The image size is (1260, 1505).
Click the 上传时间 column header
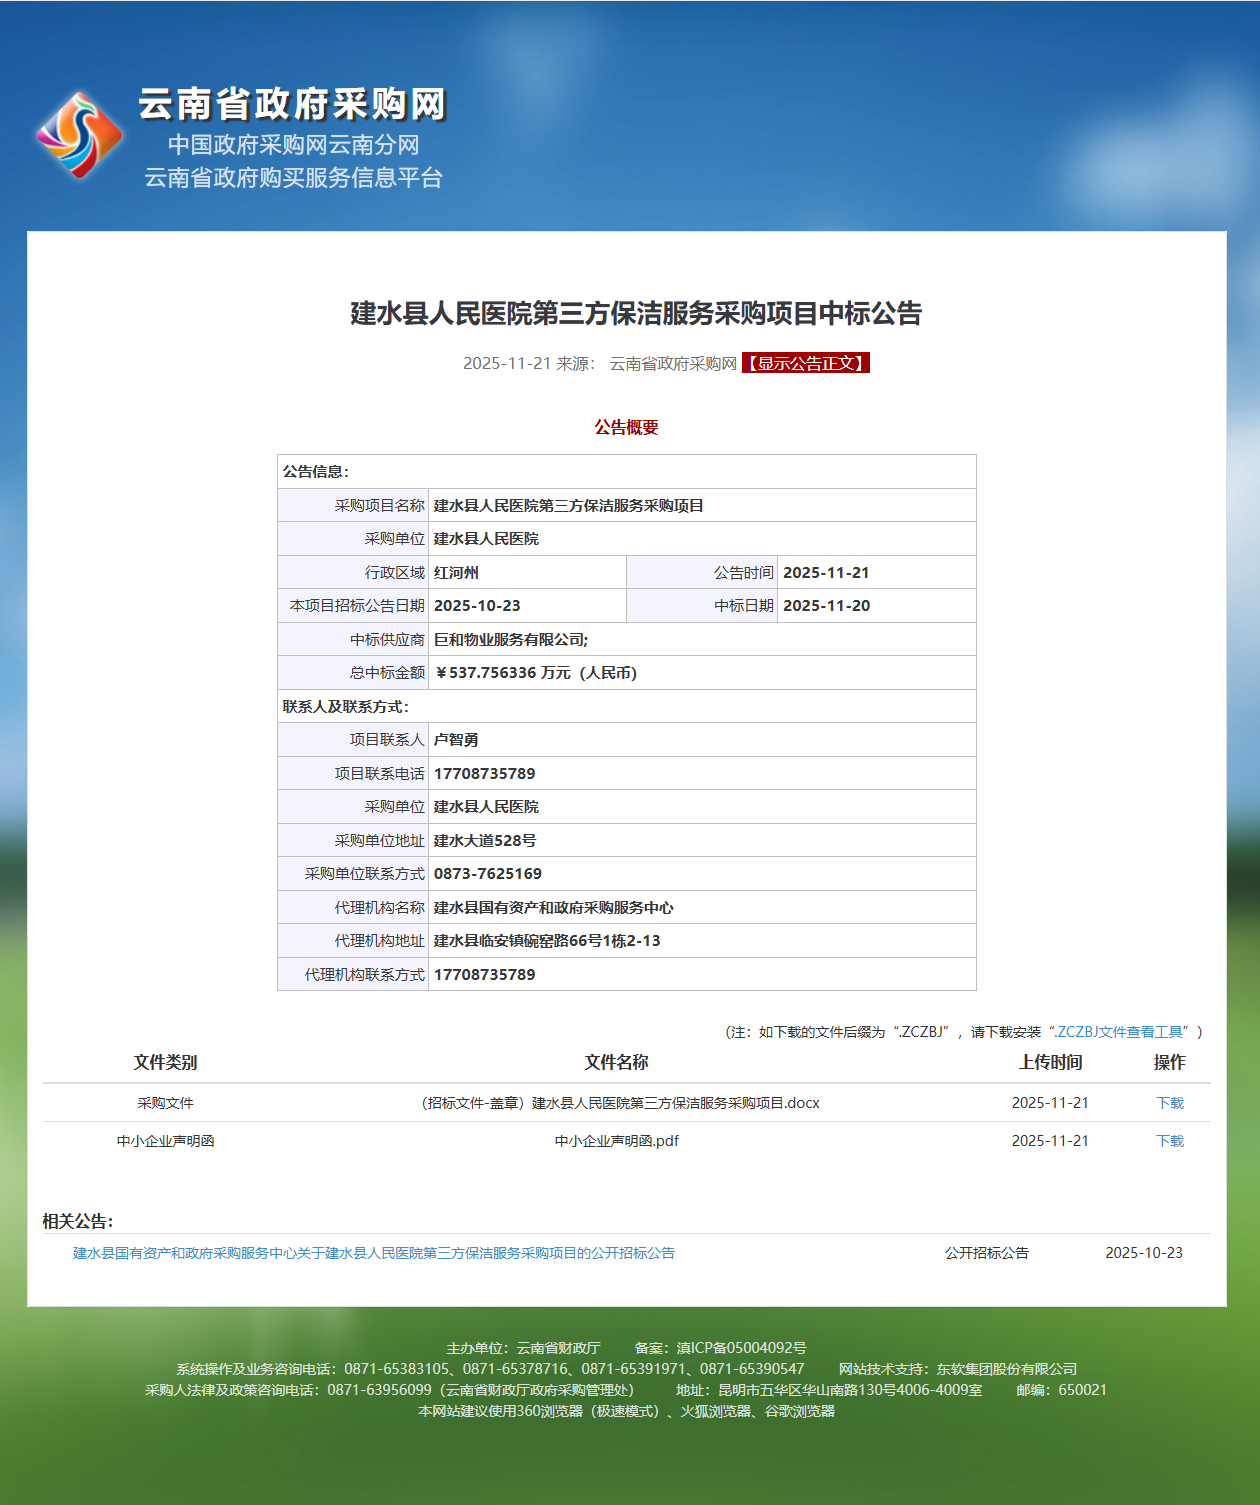[1047, 1063]
